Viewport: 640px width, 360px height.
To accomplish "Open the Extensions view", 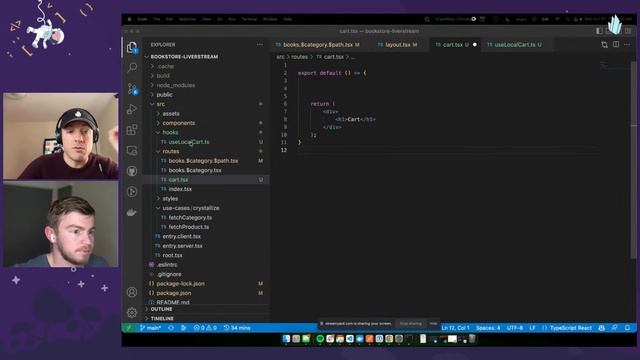I will click(x=132, y=130).
